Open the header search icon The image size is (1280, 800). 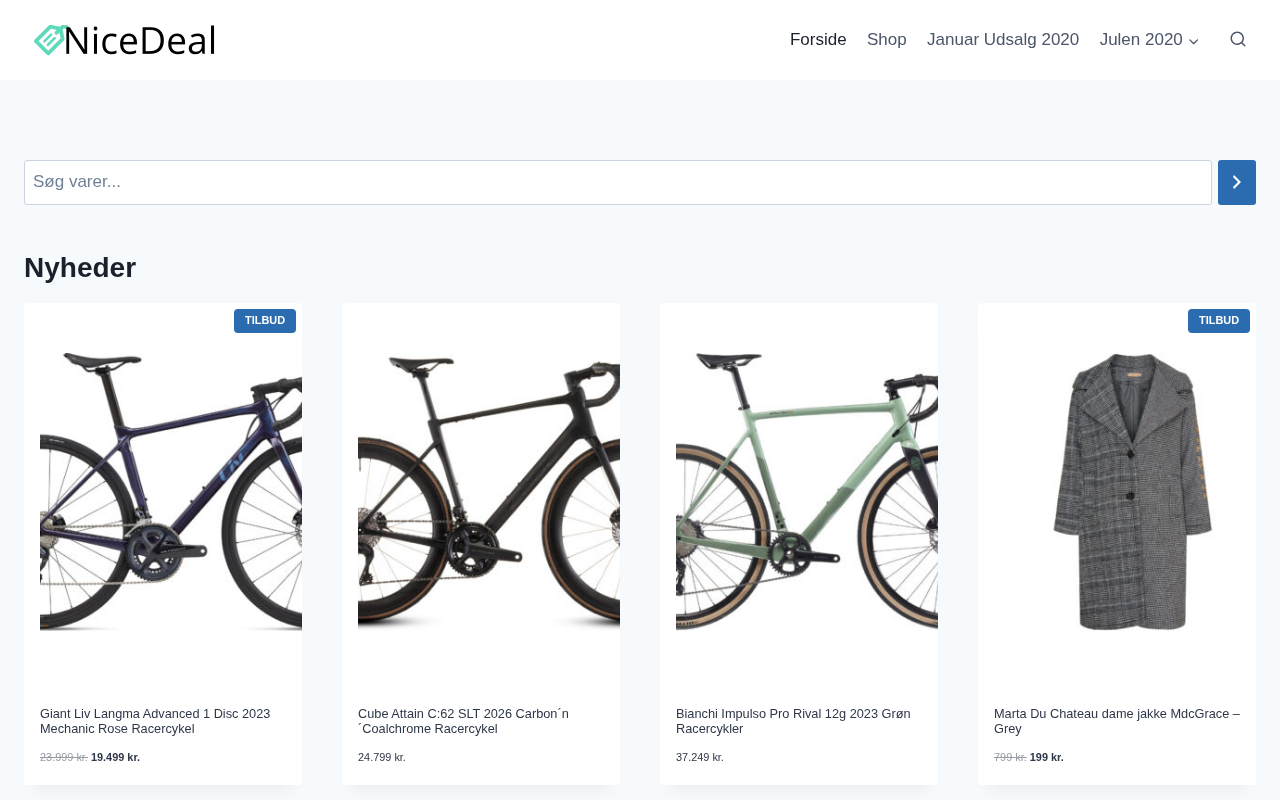(1238, 40)
